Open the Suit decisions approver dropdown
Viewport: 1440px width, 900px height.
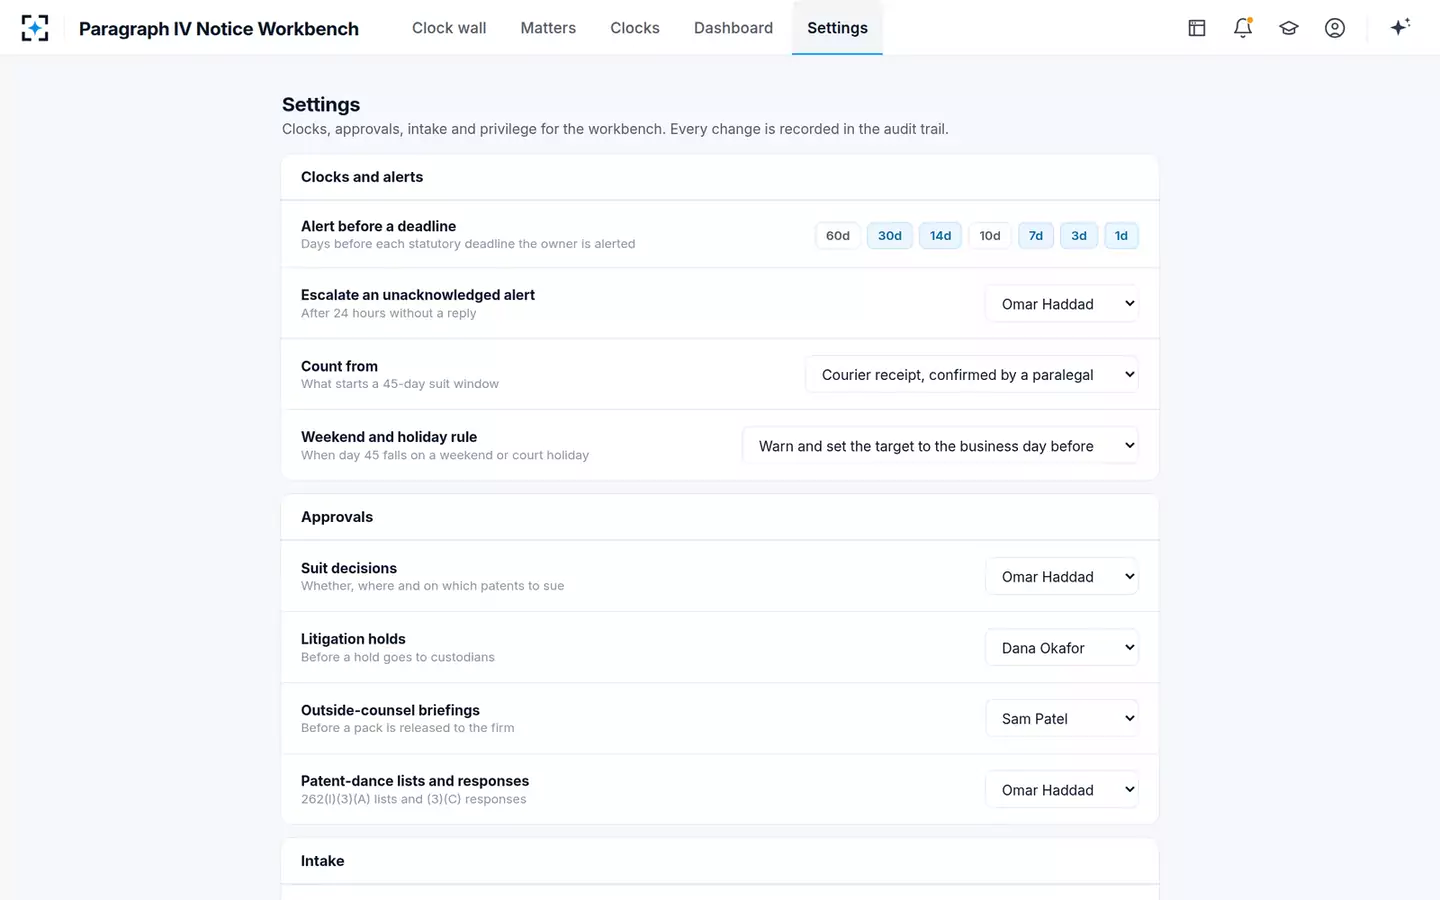(1062, 577)
